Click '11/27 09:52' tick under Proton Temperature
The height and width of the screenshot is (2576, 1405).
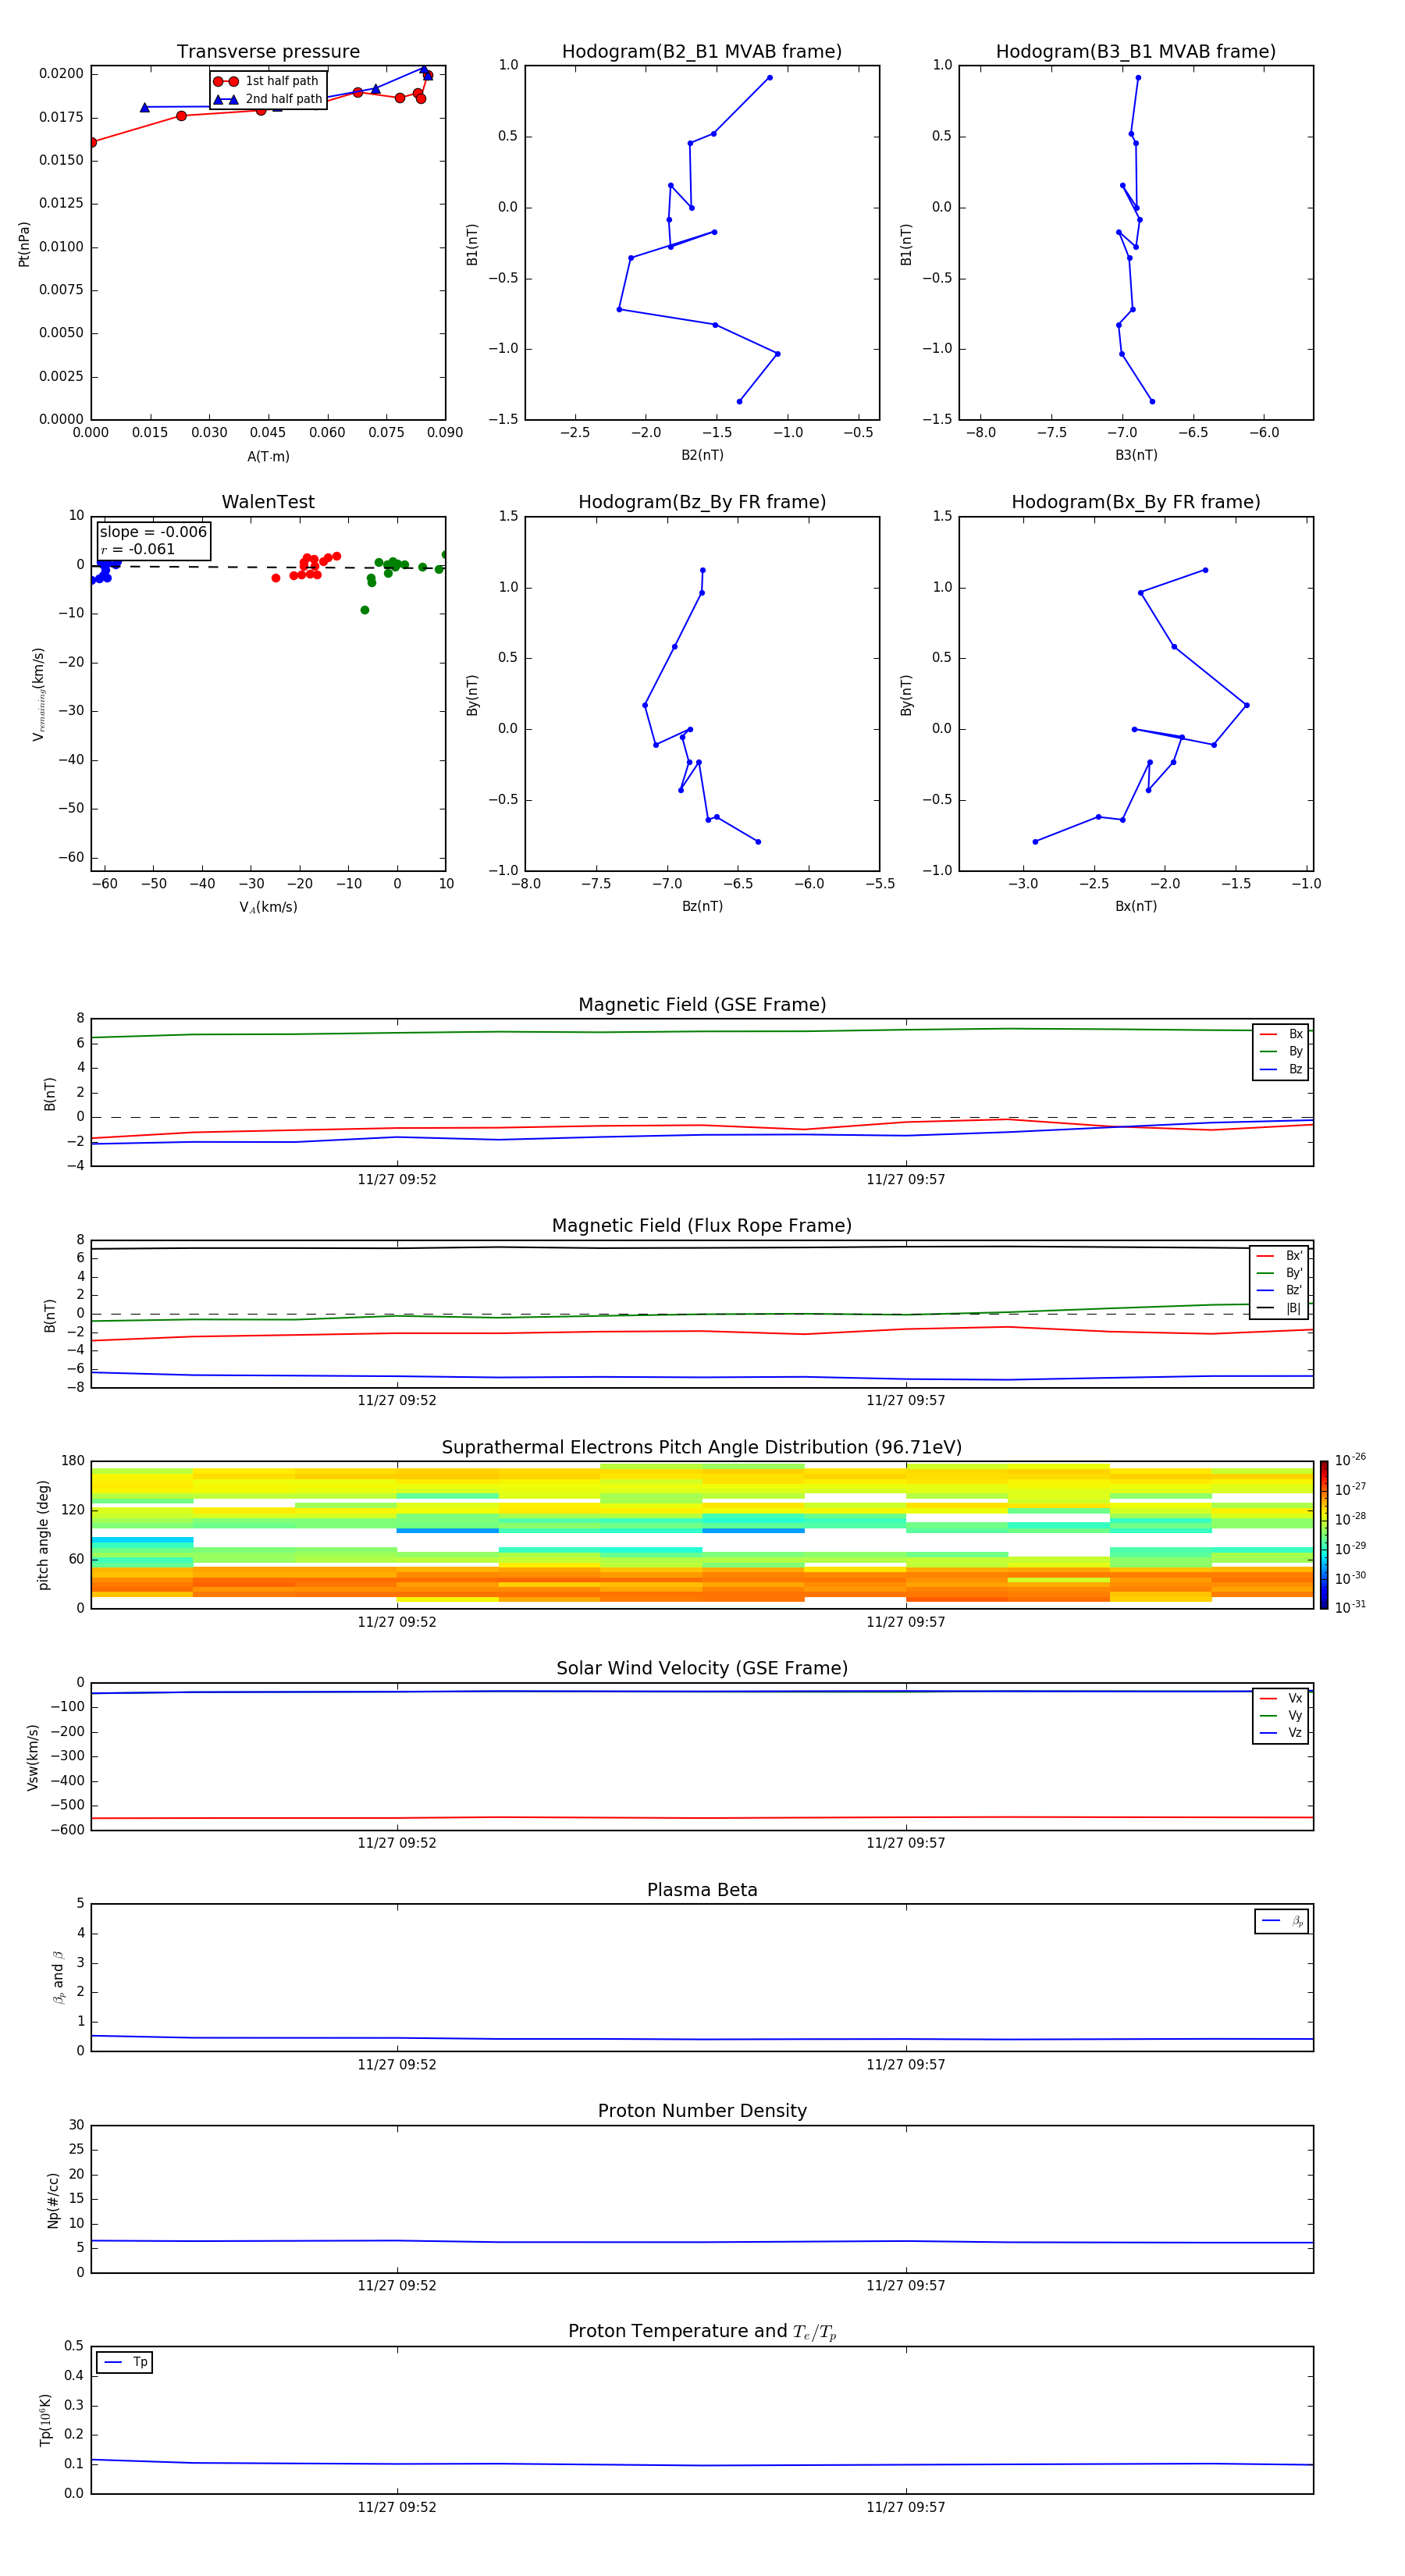pos(397,2508)
